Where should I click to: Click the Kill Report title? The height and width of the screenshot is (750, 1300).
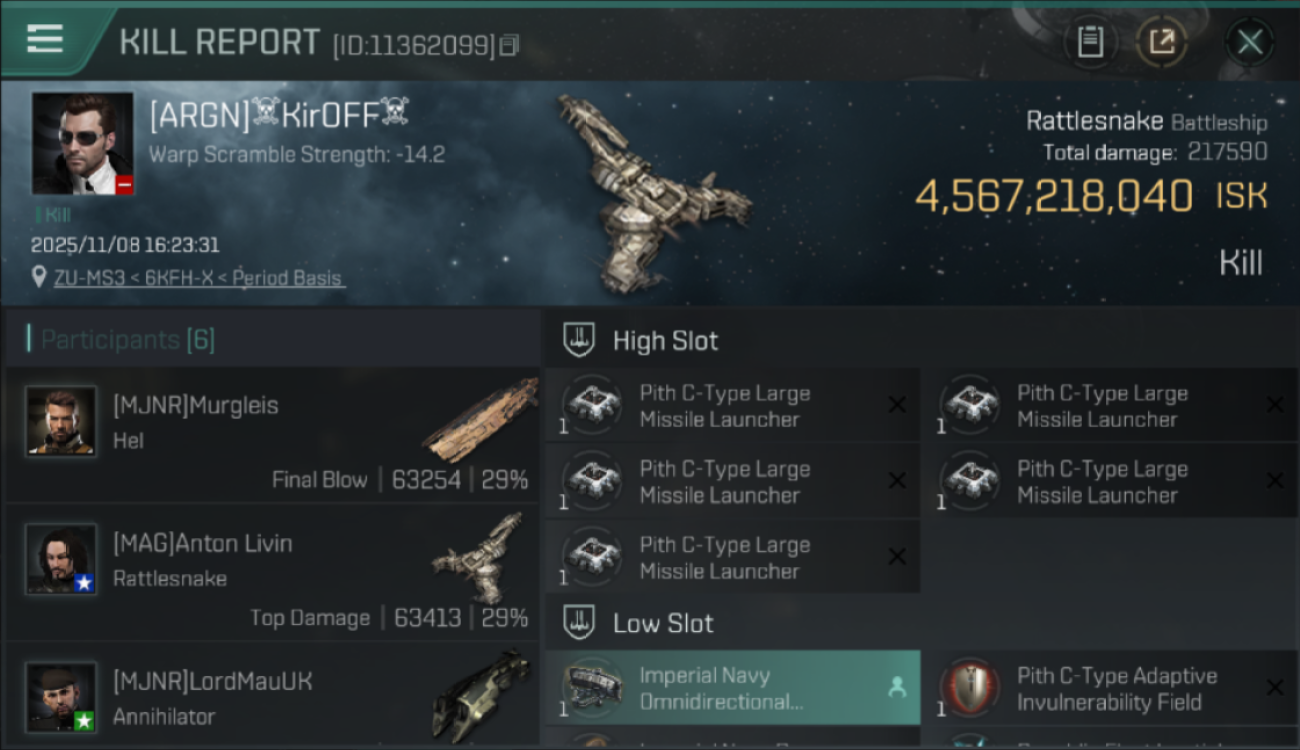(220, 42)
